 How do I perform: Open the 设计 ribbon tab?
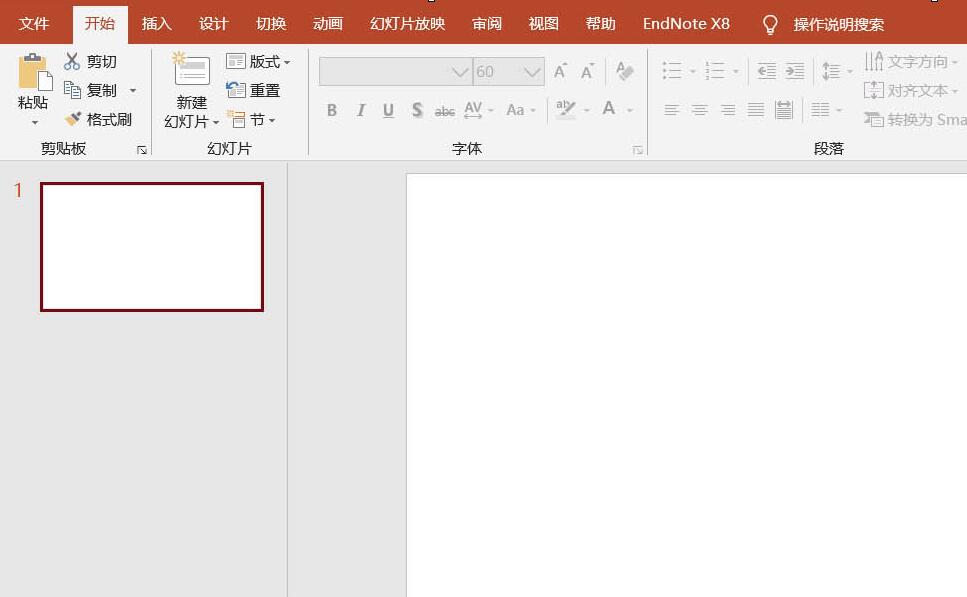tap(212, 23)
